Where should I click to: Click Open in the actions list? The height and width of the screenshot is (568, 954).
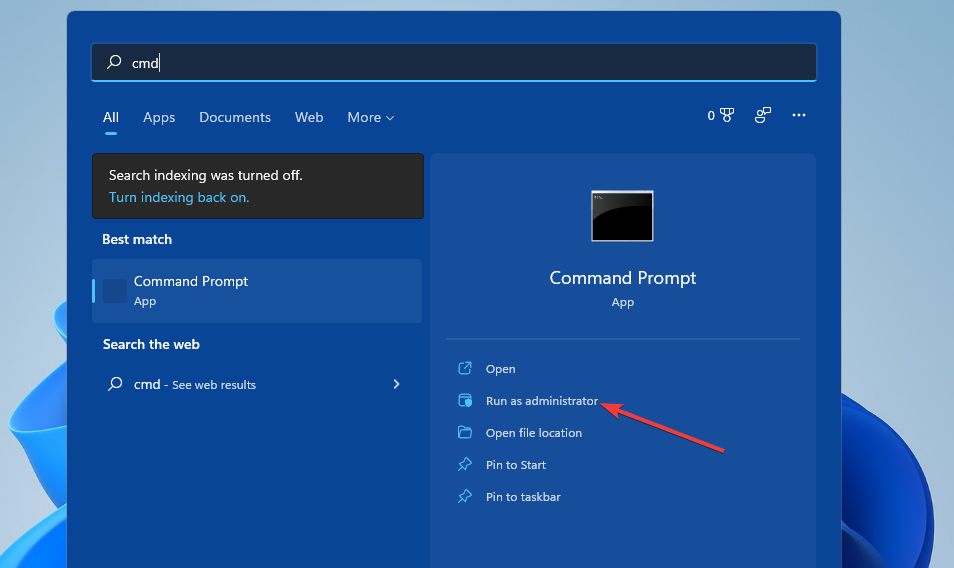(500, 369)
